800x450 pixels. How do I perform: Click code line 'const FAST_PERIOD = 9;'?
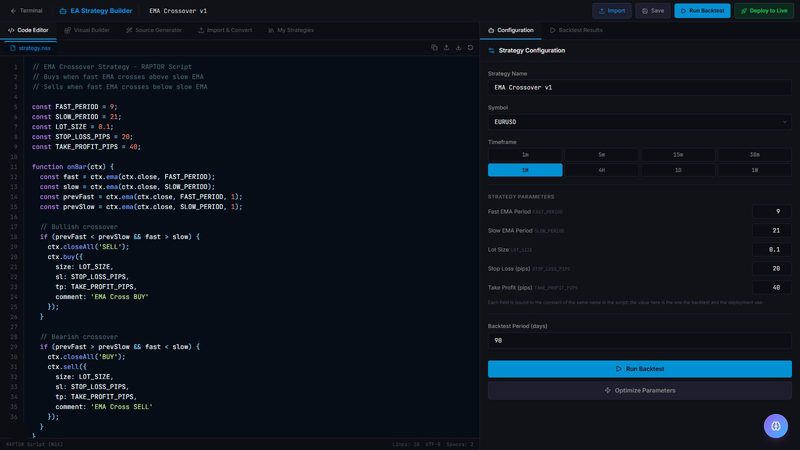pos(74,107)
